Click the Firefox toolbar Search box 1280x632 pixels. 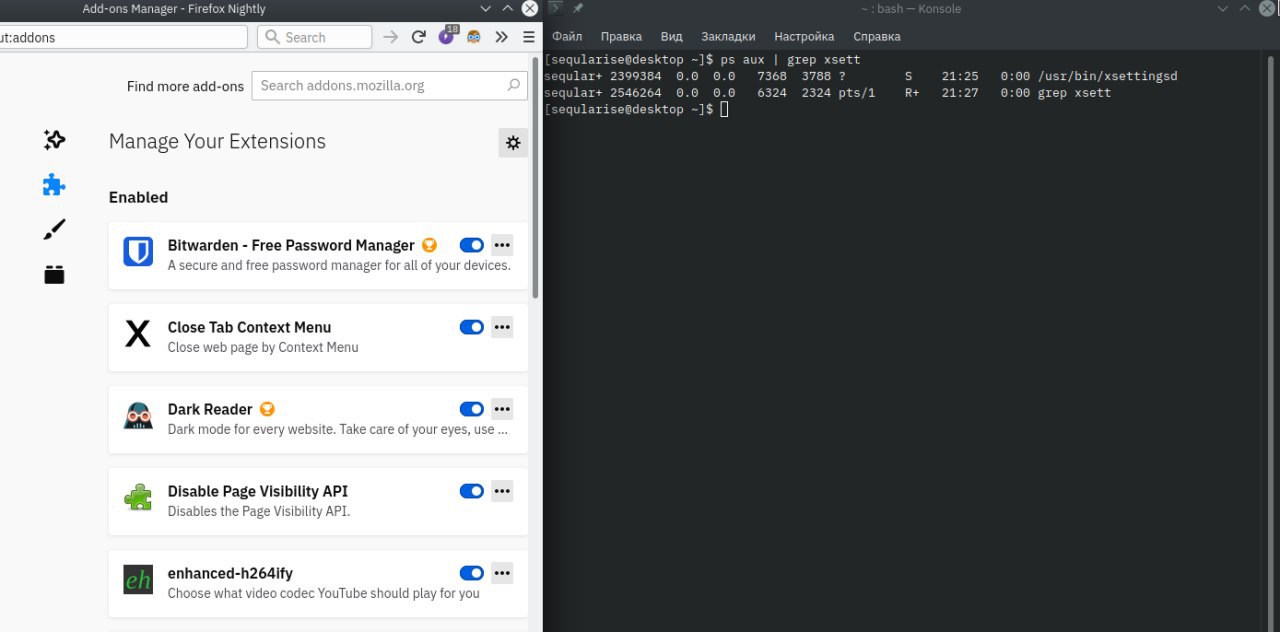pos(315,37)
